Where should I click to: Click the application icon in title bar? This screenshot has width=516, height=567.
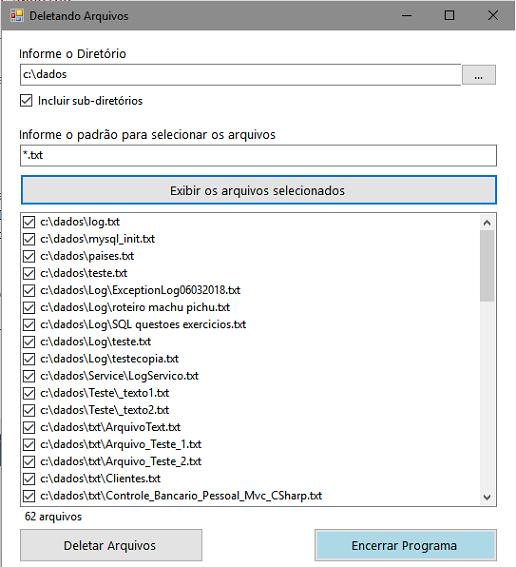pyautogui.click(x=17, y=16)
